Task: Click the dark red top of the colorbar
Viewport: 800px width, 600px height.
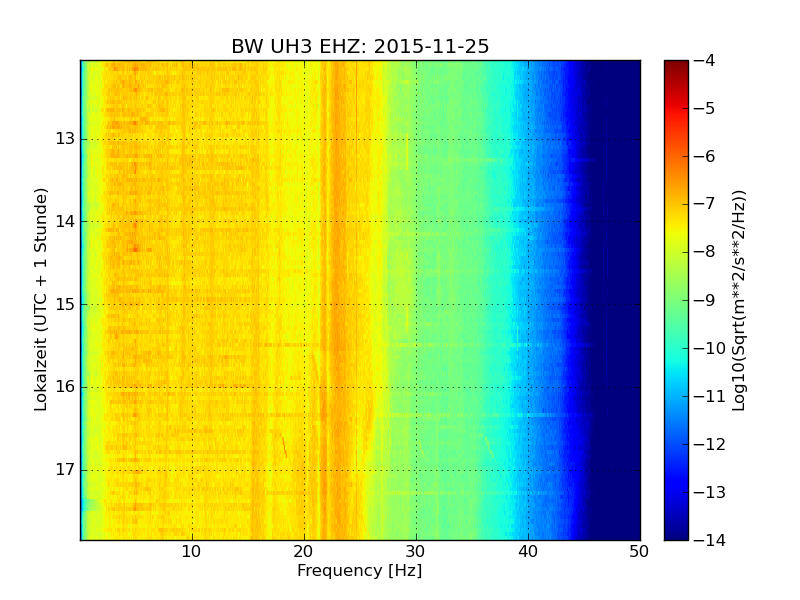Action: [676, 69]
